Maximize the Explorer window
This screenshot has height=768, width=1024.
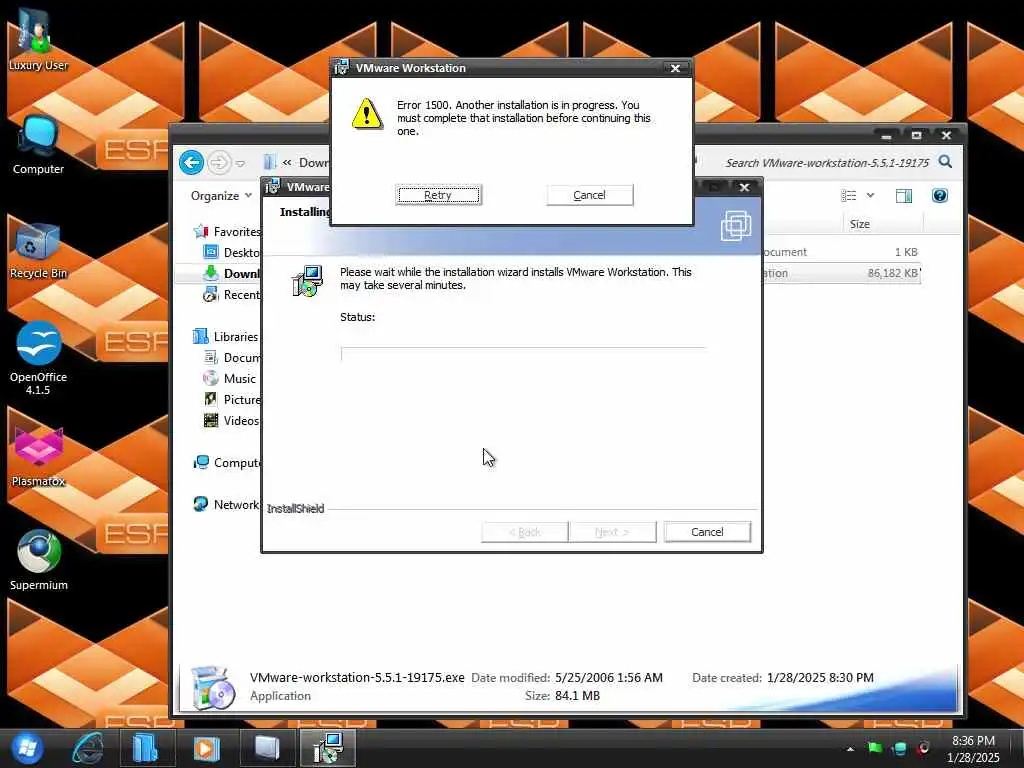pyautogui.click(x=916, y=136)
